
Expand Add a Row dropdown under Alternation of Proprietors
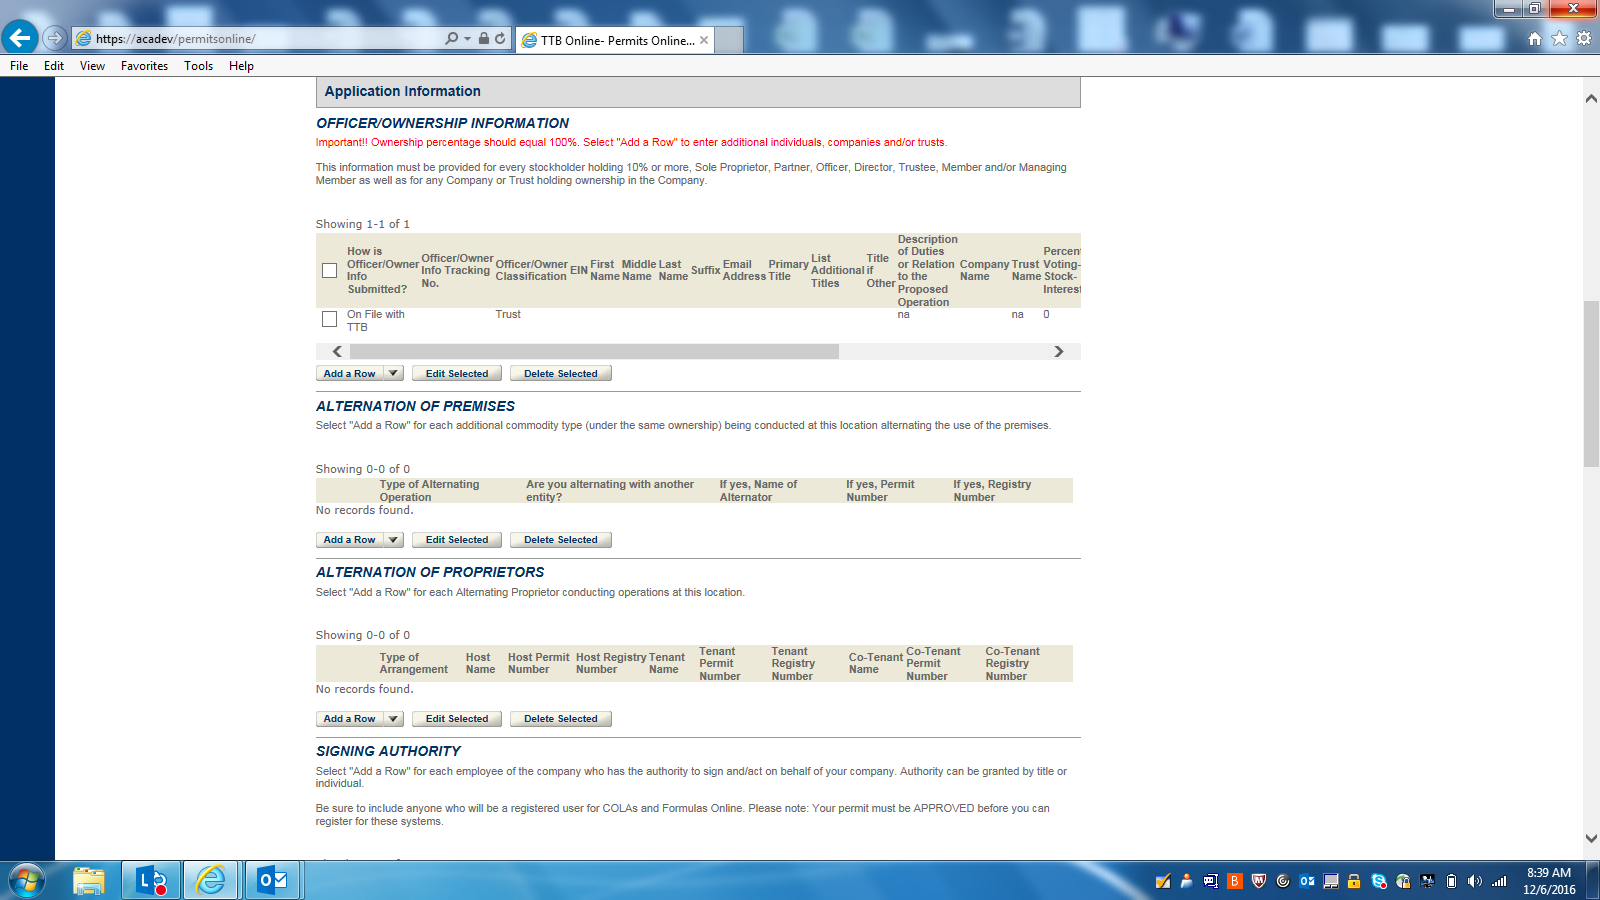point(393,719)
